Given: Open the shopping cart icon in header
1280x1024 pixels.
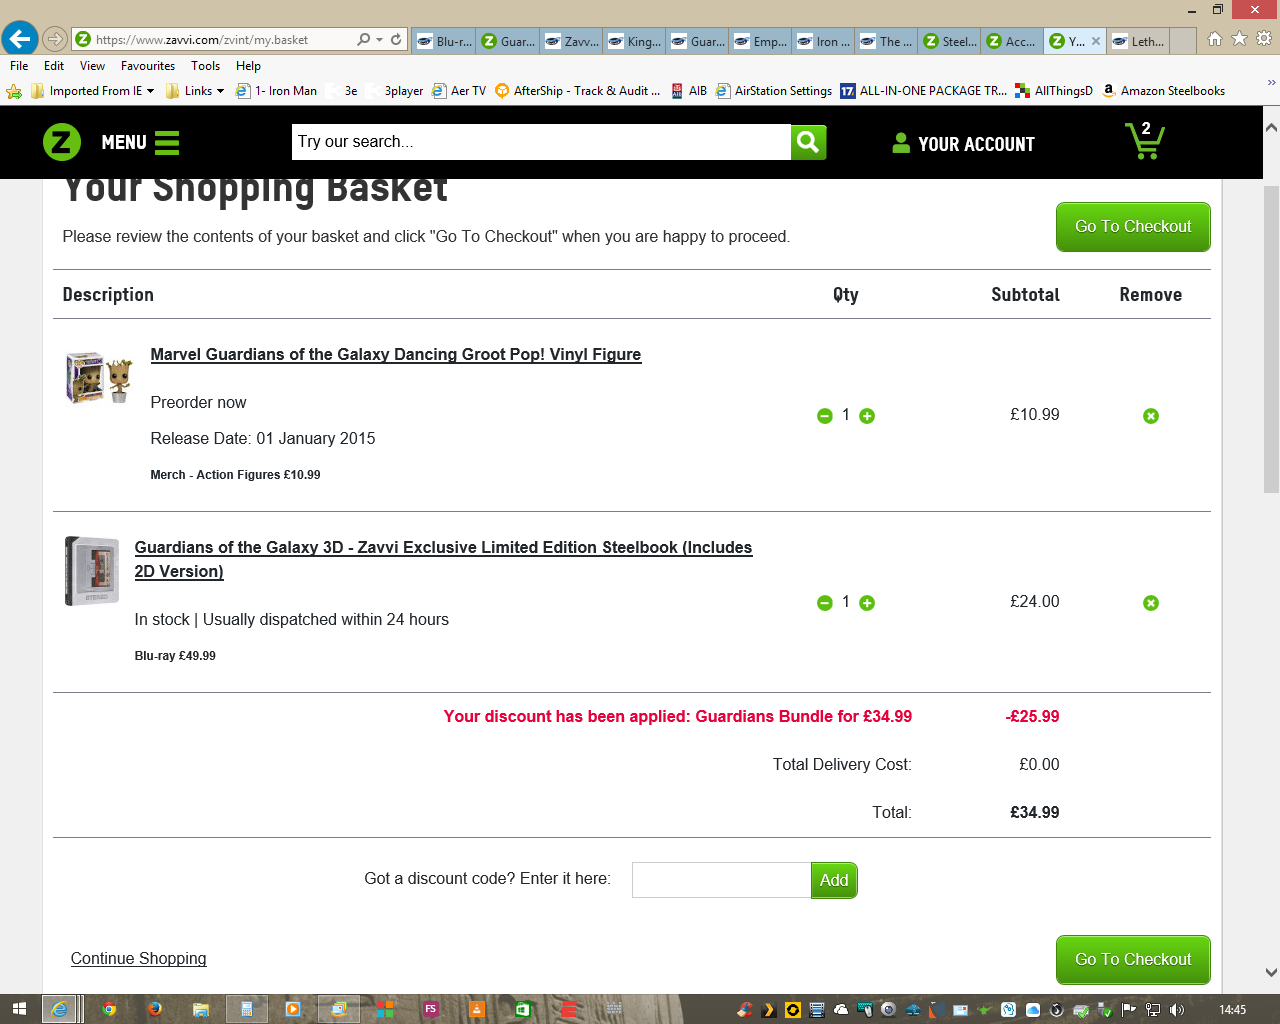Looking at the screenshot, I should tap(1145, 141).
